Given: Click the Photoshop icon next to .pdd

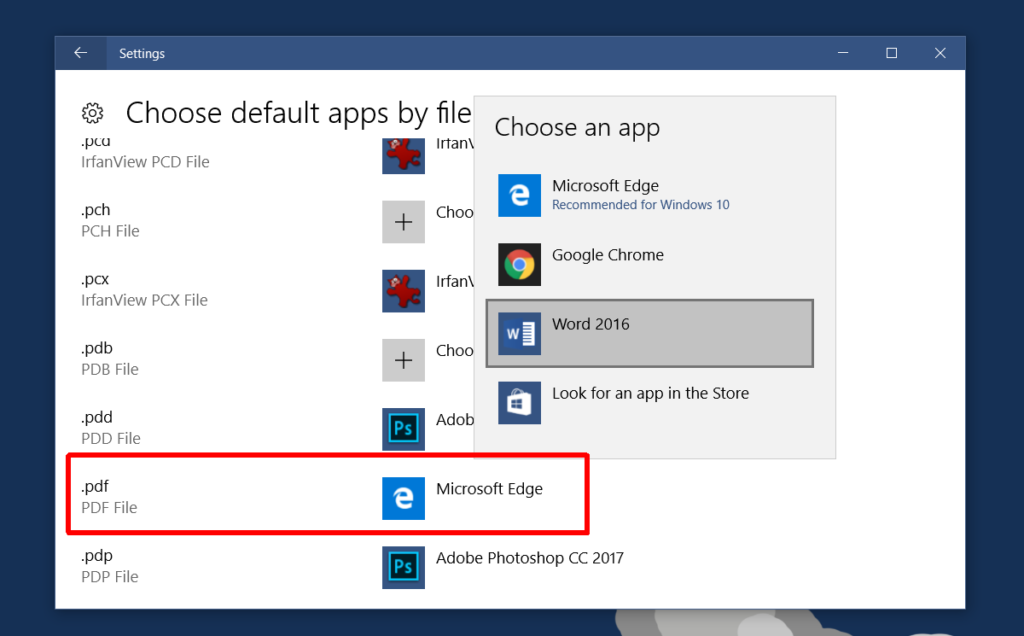Looking at the screenshot, I should click(x=403, y=428).
